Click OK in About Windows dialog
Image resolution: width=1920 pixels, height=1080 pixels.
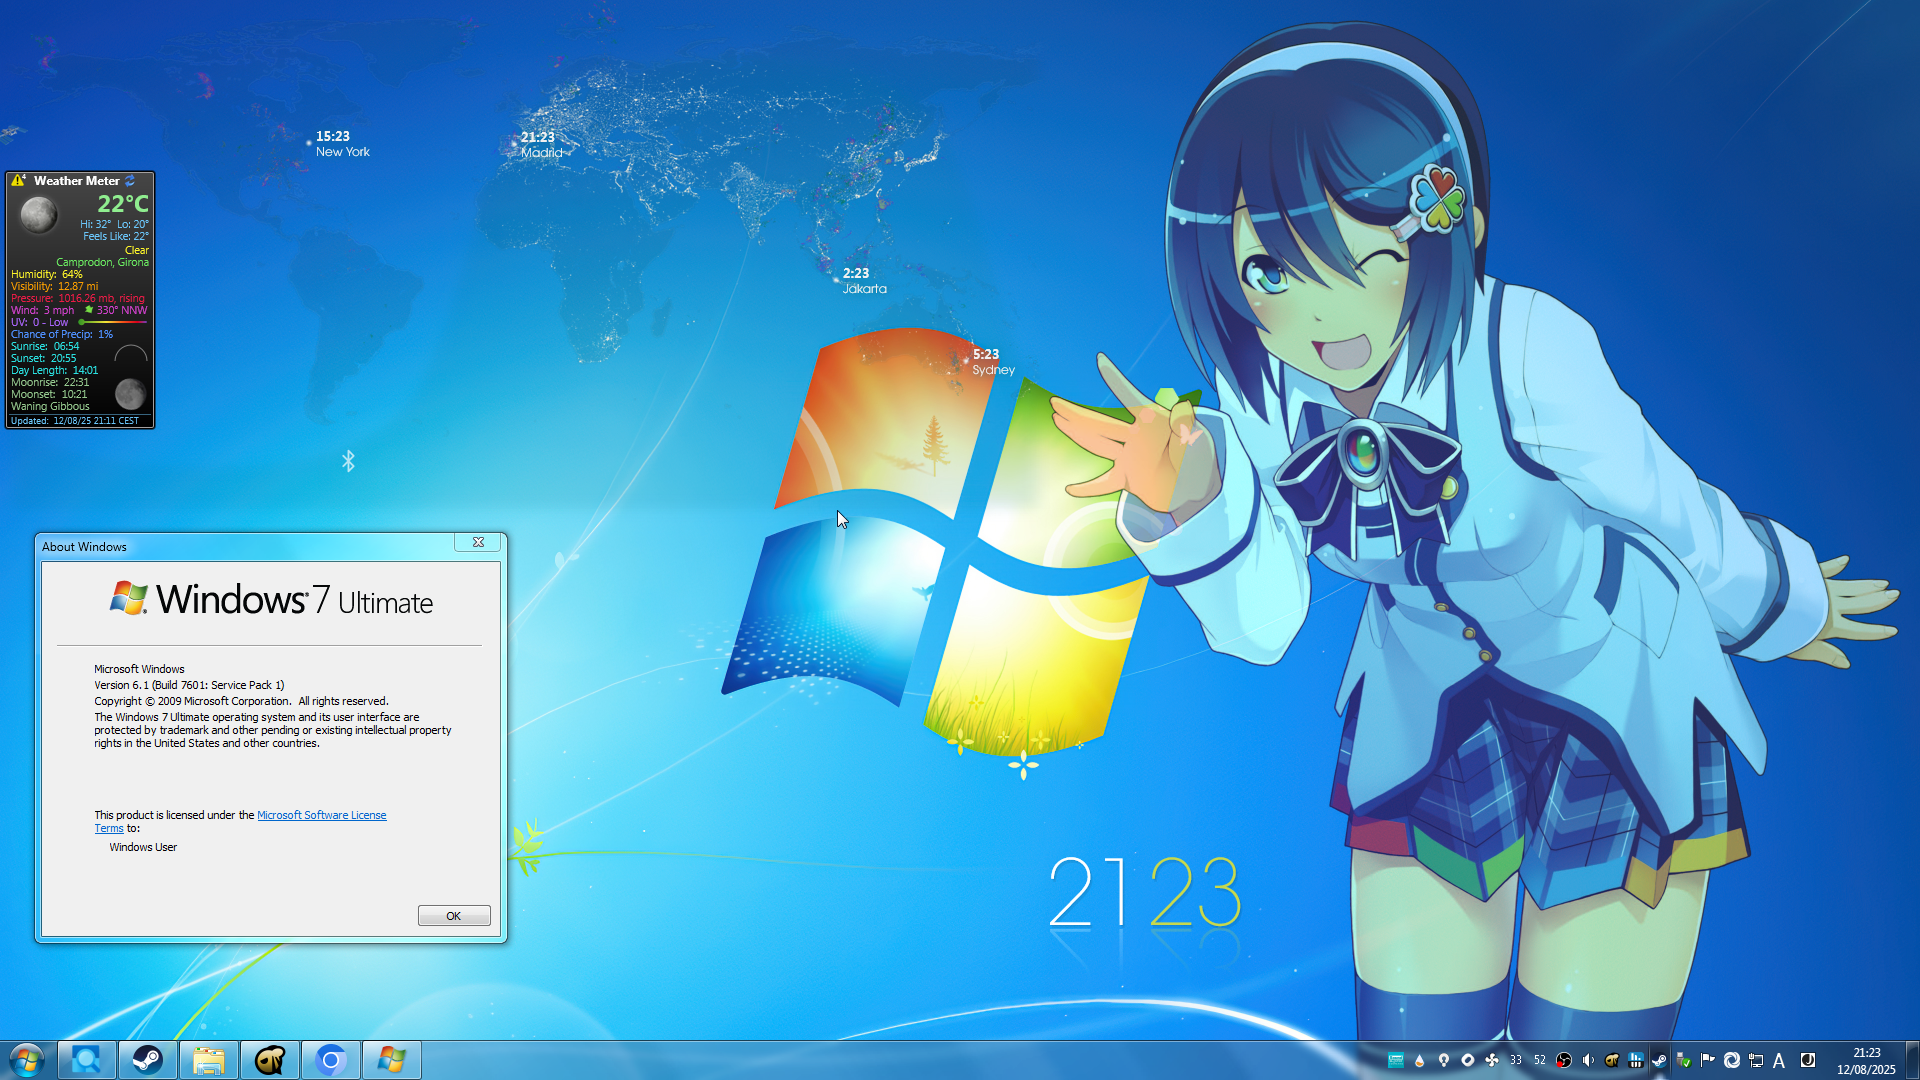(x=453, y=916)
